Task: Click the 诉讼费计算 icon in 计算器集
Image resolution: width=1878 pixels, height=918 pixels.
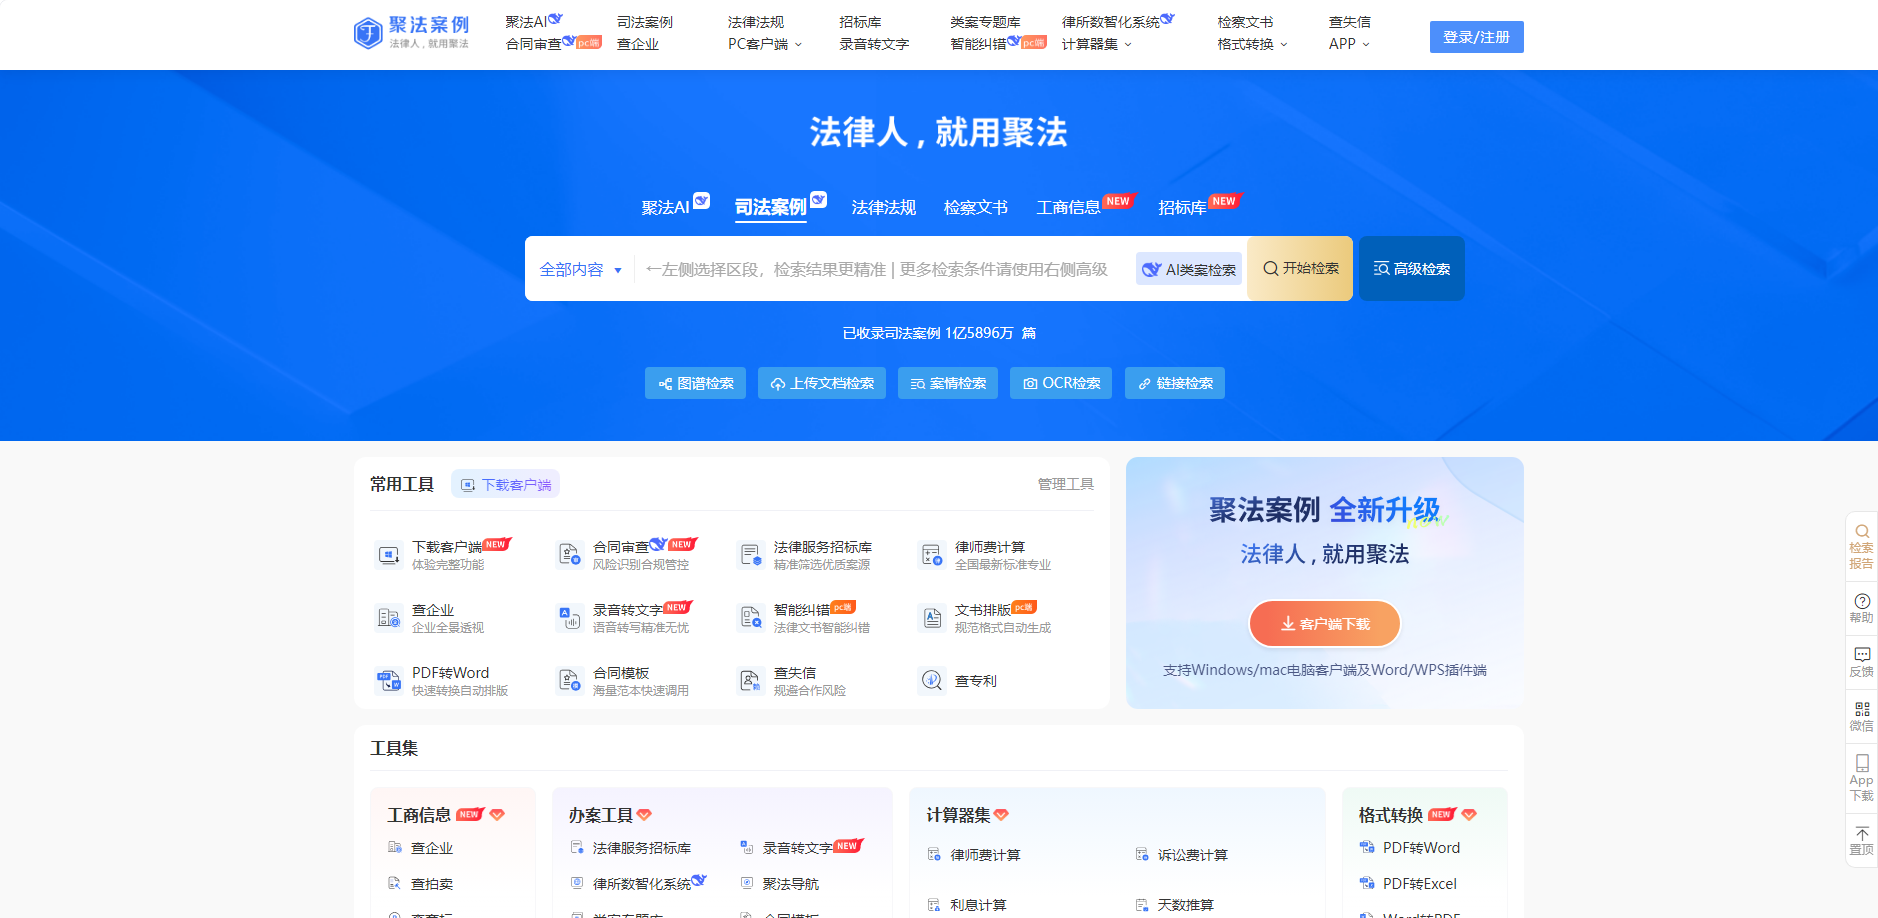Action: (1141, 854)
